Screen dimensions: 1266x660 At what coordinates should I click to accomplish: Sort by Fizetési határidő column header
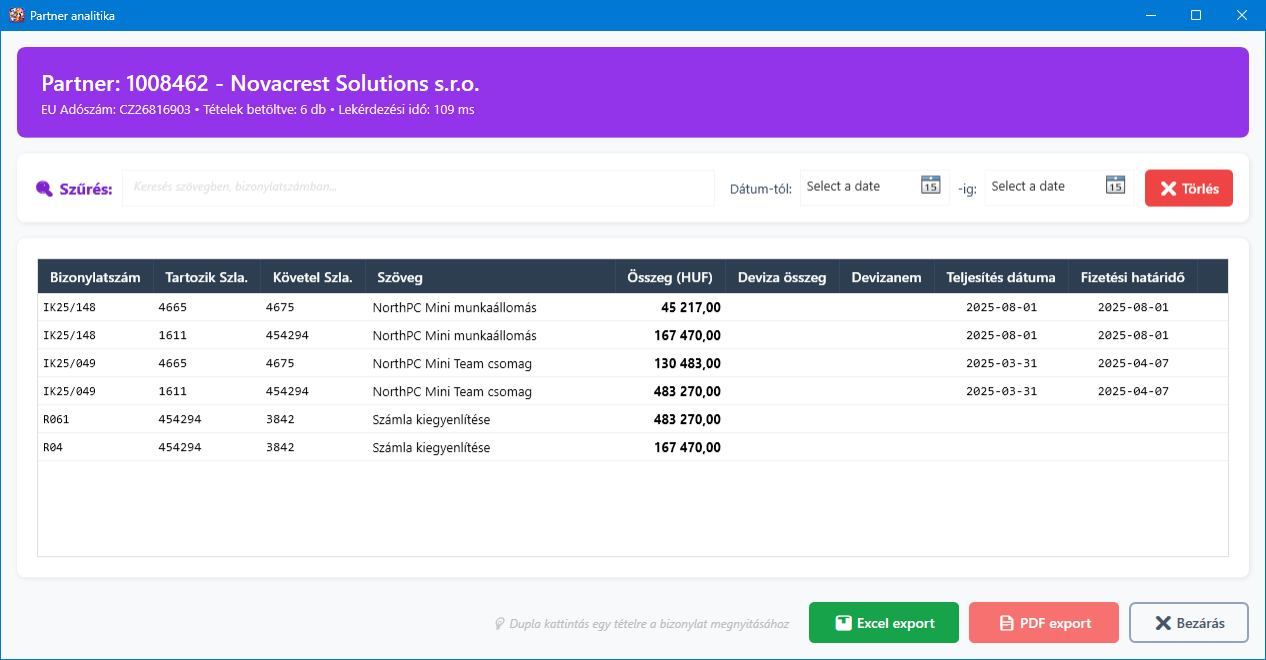pyautogui.click(x=1133, y=277)
